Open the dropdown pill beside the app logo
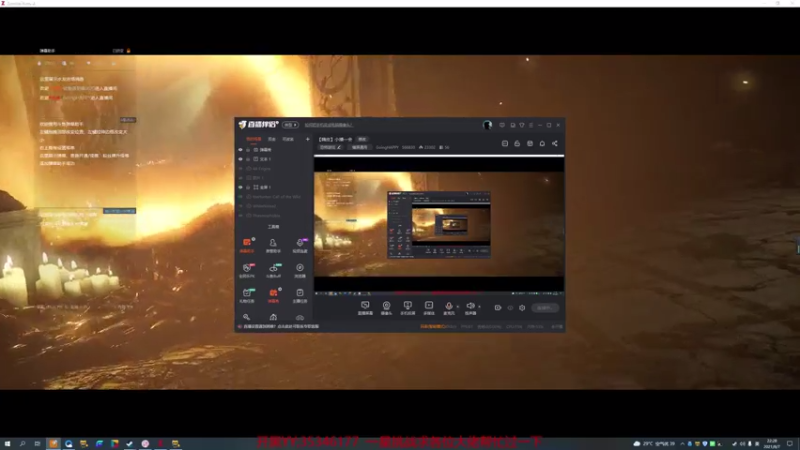800x450 pixels. (290, 125)
